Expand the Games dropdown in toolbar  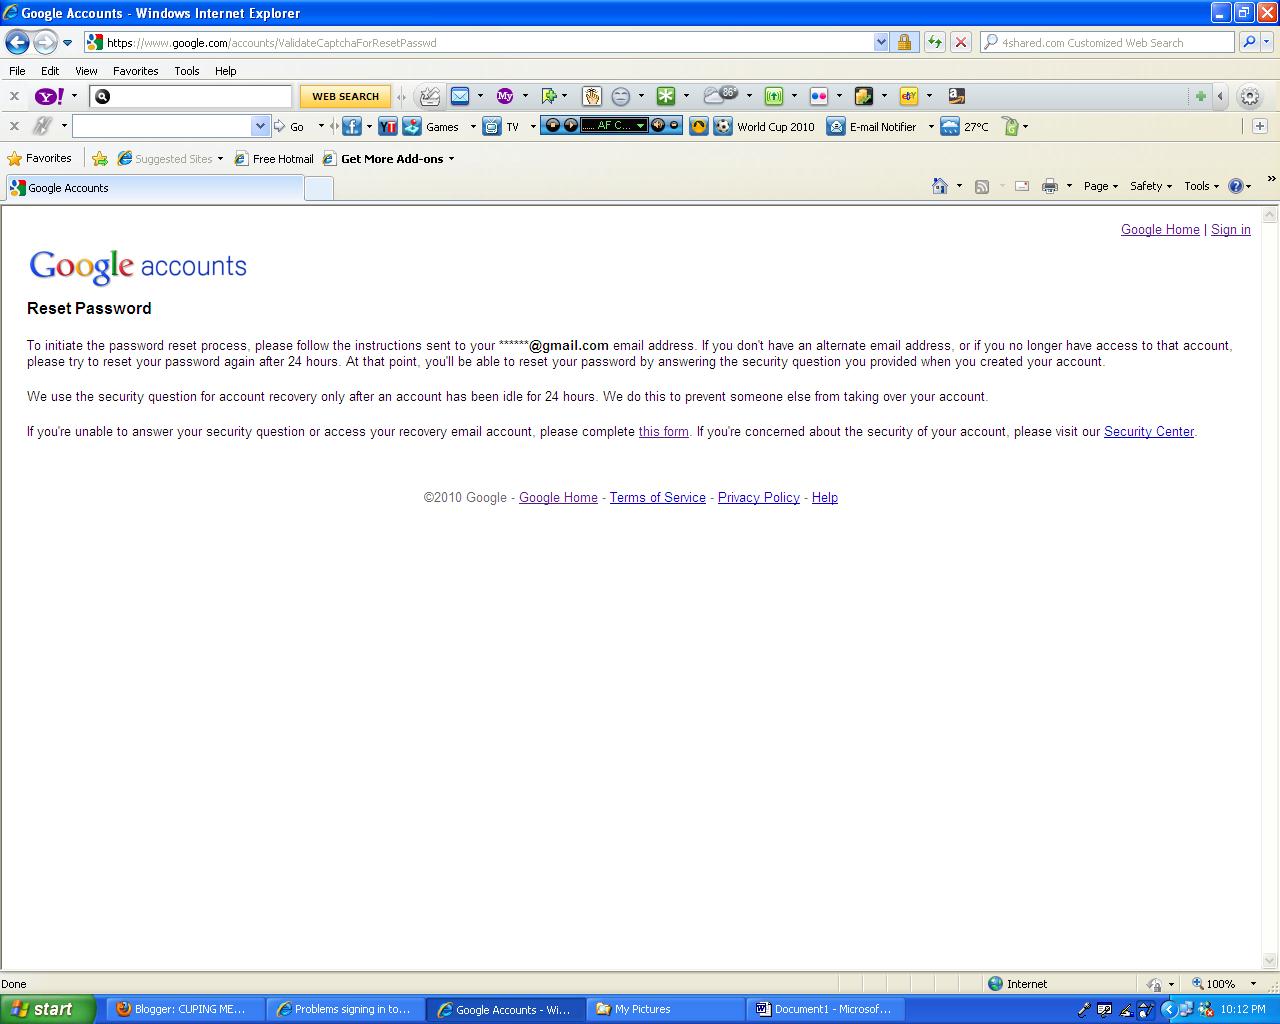(473, 127)
